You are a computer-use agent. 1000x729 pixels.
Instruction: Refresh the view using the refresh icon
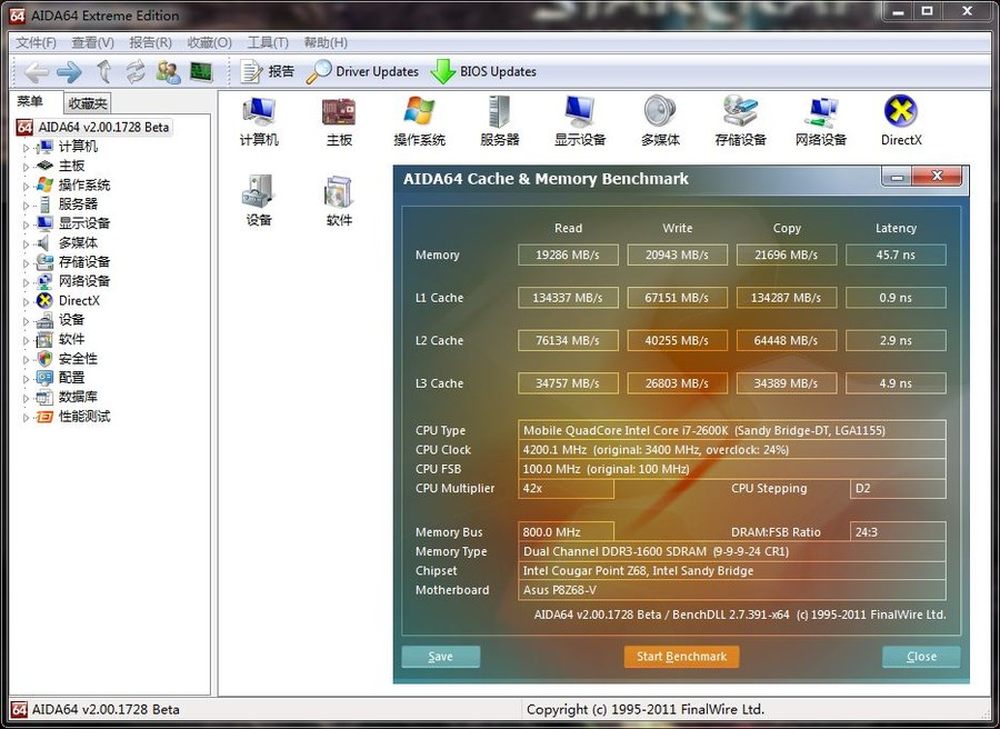coord(135,71)
